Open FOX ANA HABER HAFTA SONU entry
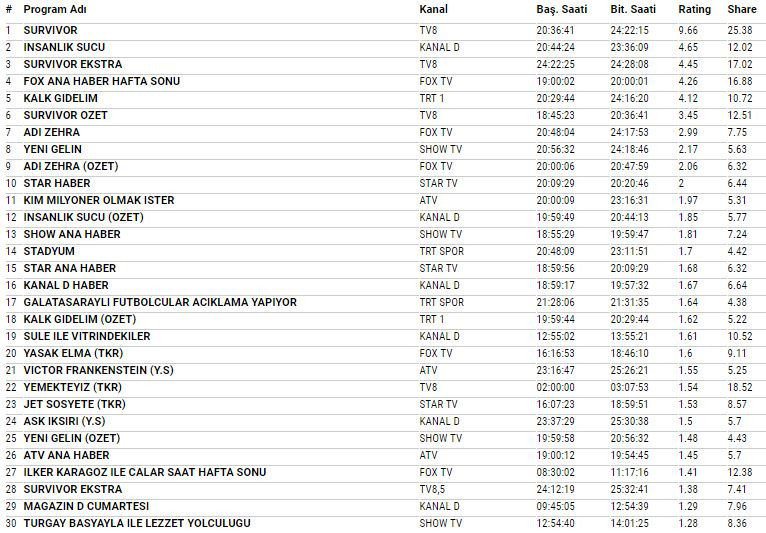This screenshot has height=533, width=766. pos(101,81)
